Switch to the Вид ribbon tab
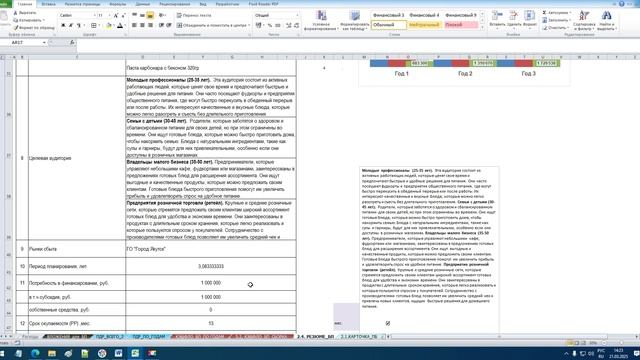Image resolution: width=640 pixels, height=360 pixels. click(203, 4)
